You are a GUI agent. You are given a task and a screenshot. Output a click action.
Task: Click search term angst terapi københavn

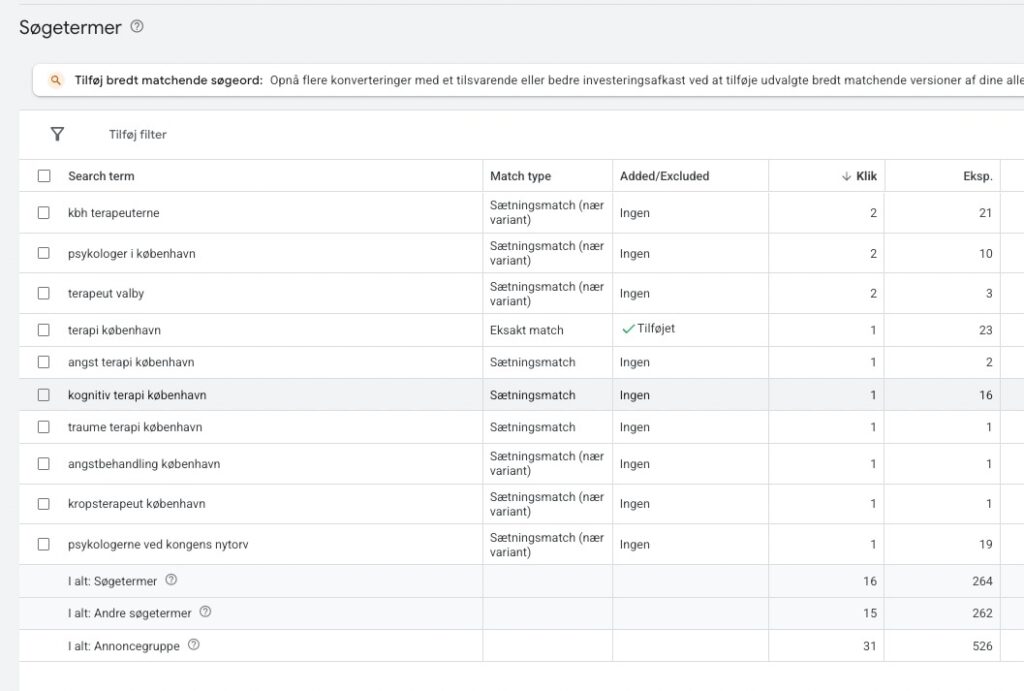point(131,362)
